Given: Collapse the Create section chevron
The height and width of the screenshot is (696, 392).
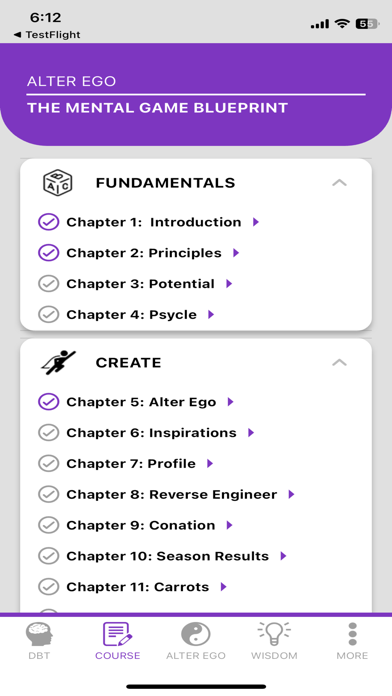Looking at the screenshot, I should click(x=340, y=362).
